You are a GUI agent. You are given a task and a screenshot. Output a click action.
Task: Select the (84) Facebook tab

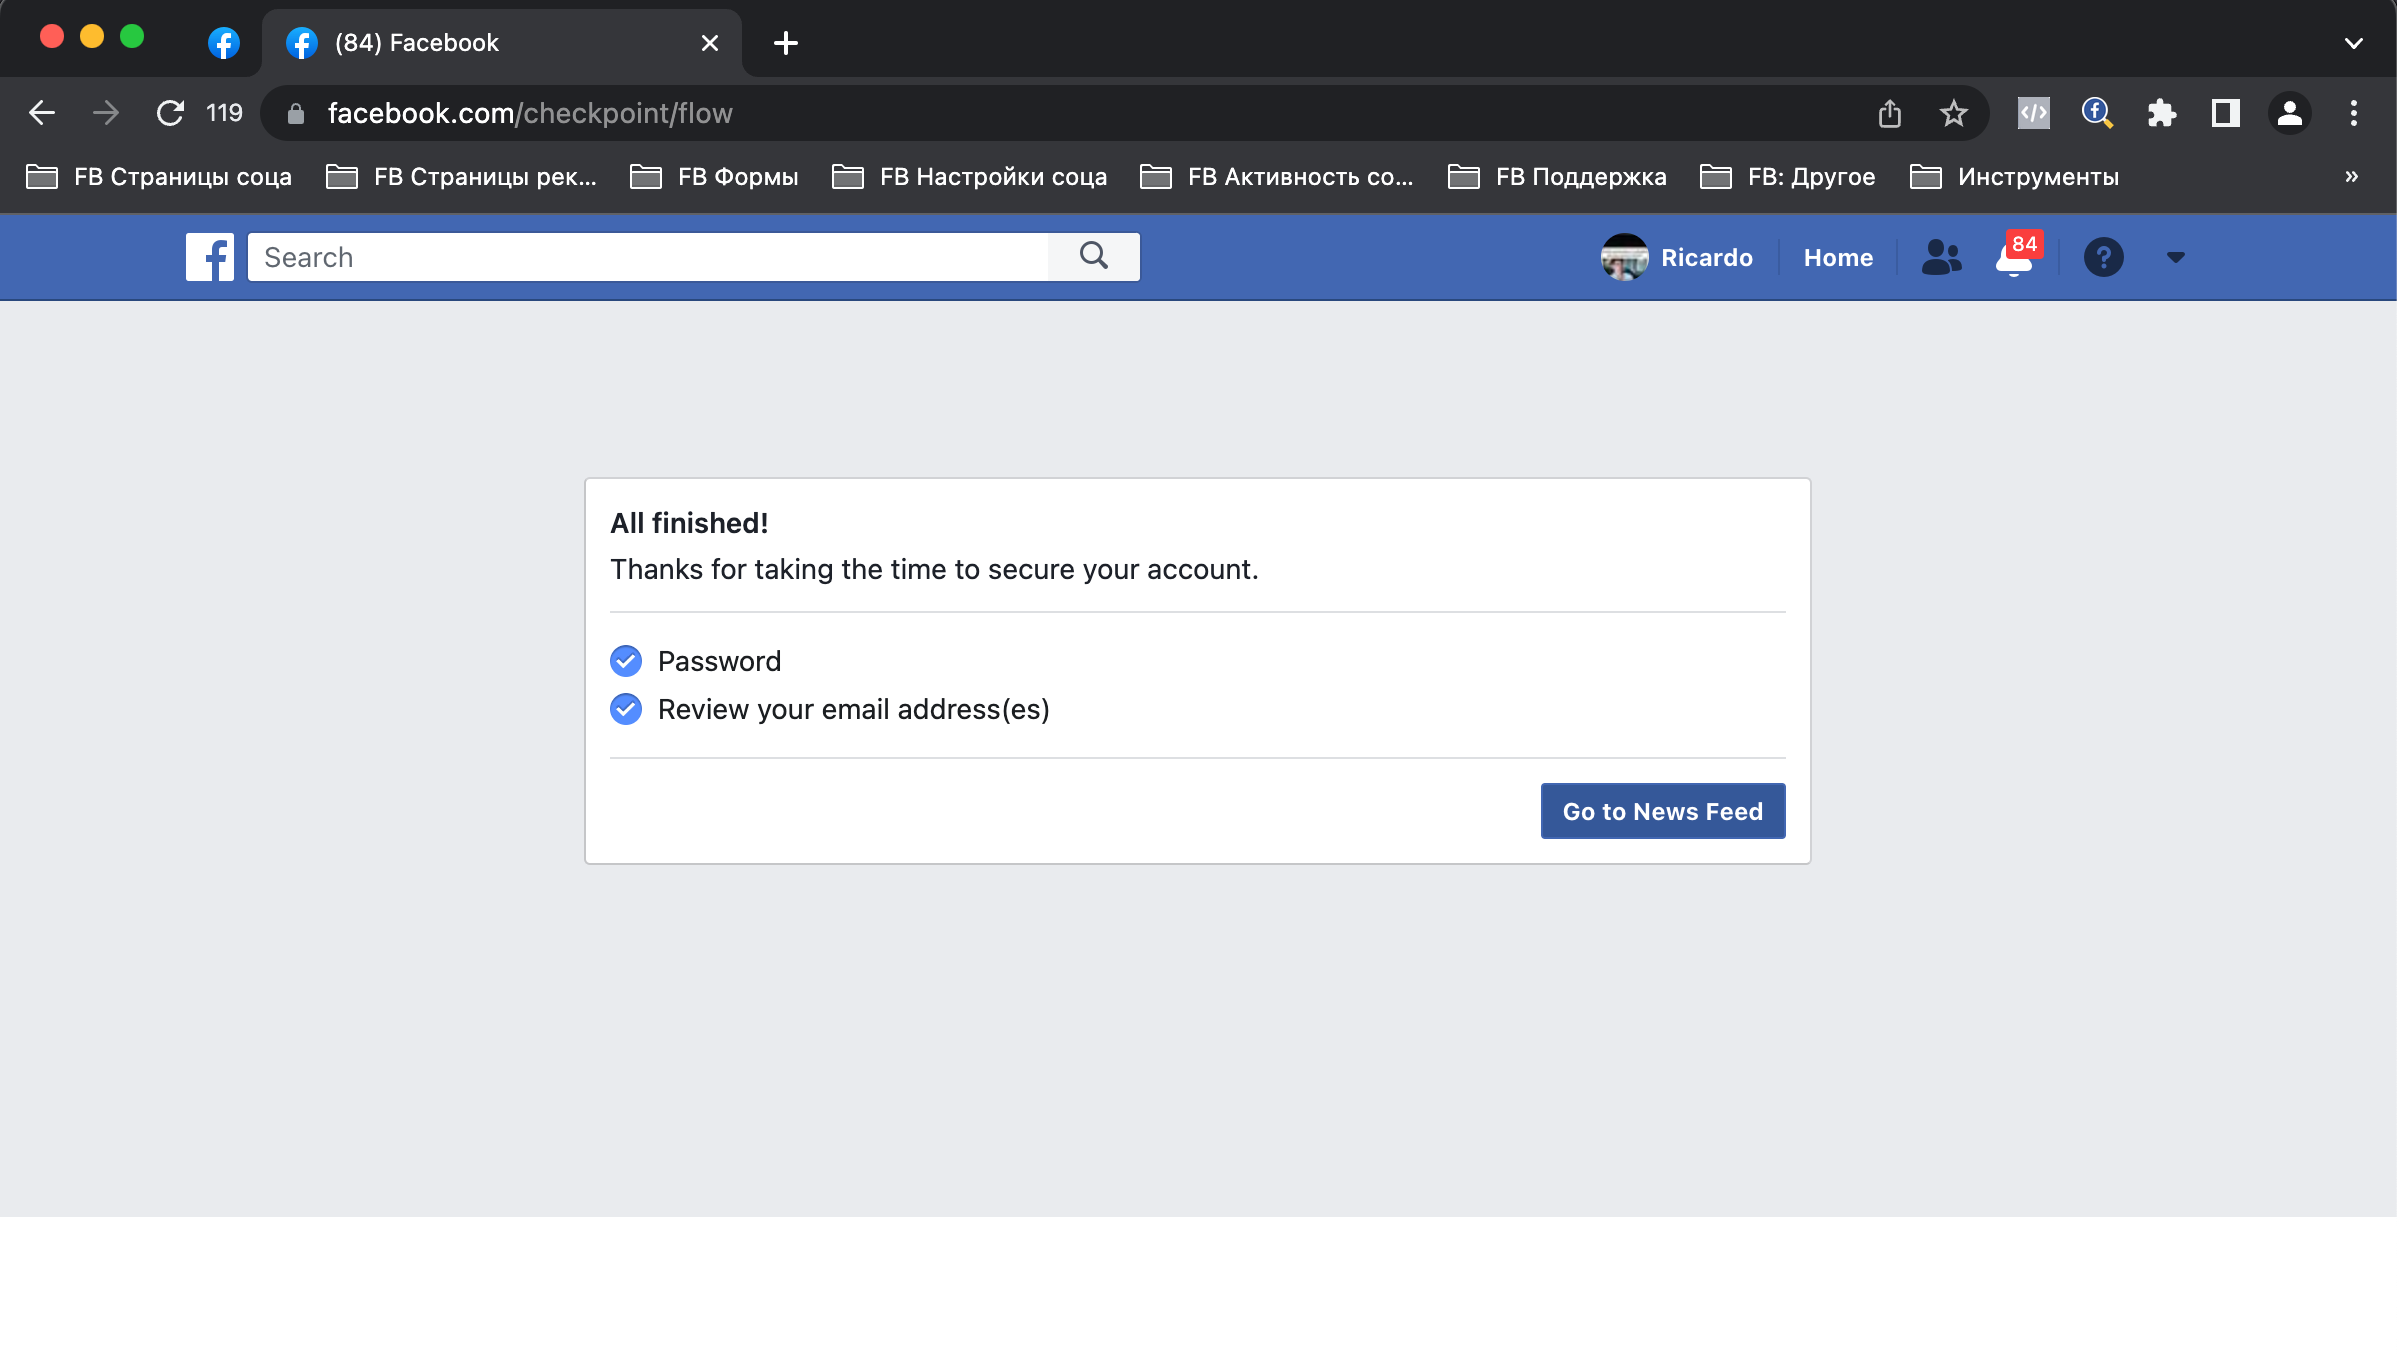click(x=500, y=43)
